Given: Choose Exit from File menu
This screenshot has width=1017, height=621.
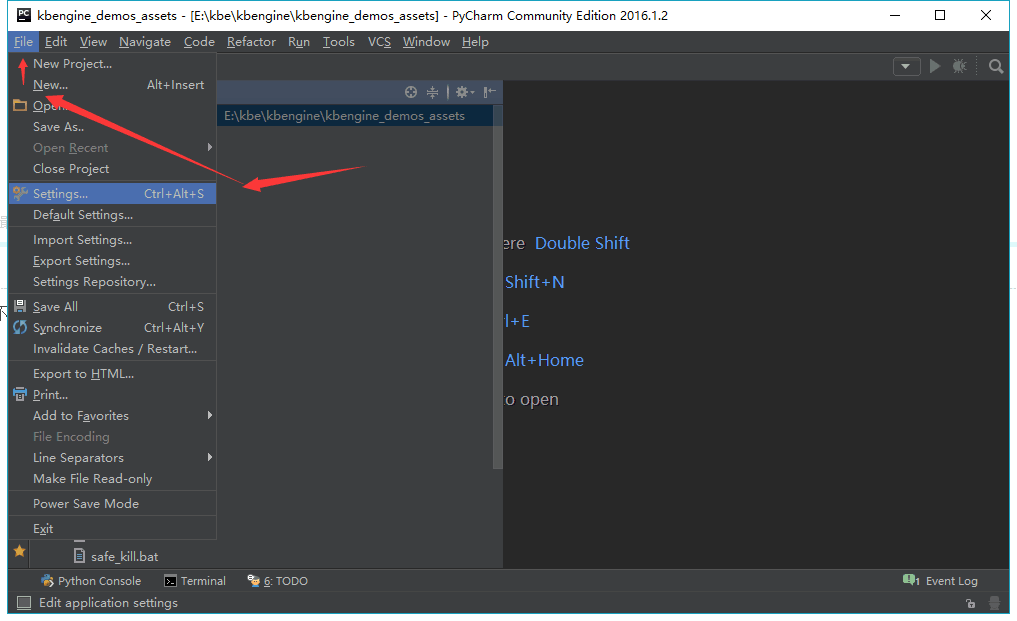Looking at the screenshot, I should coord(112,529).
